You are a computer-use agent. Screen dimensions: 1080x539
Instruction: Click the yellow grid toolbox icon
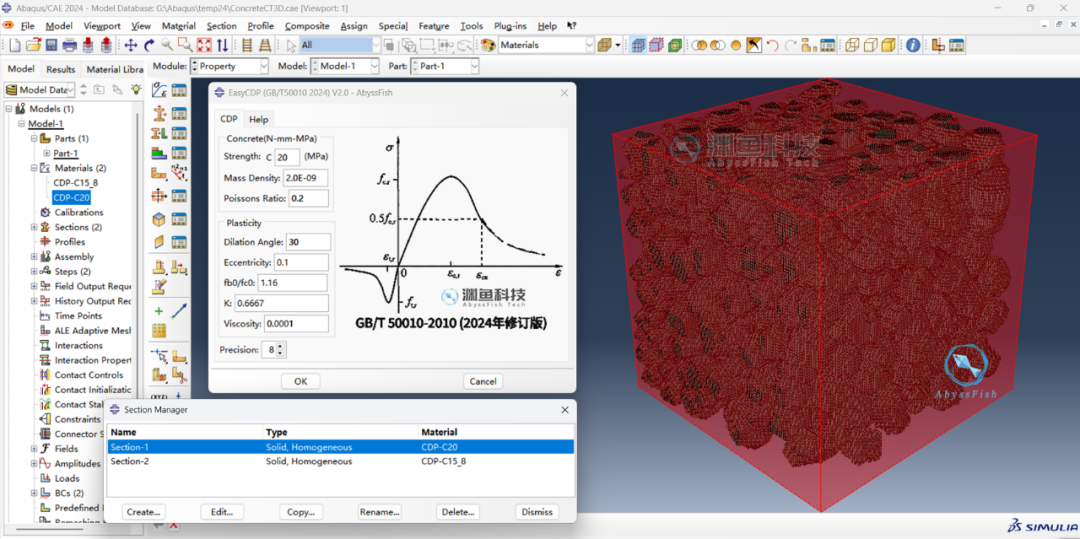pyautogui.click(x=159, y=330)
